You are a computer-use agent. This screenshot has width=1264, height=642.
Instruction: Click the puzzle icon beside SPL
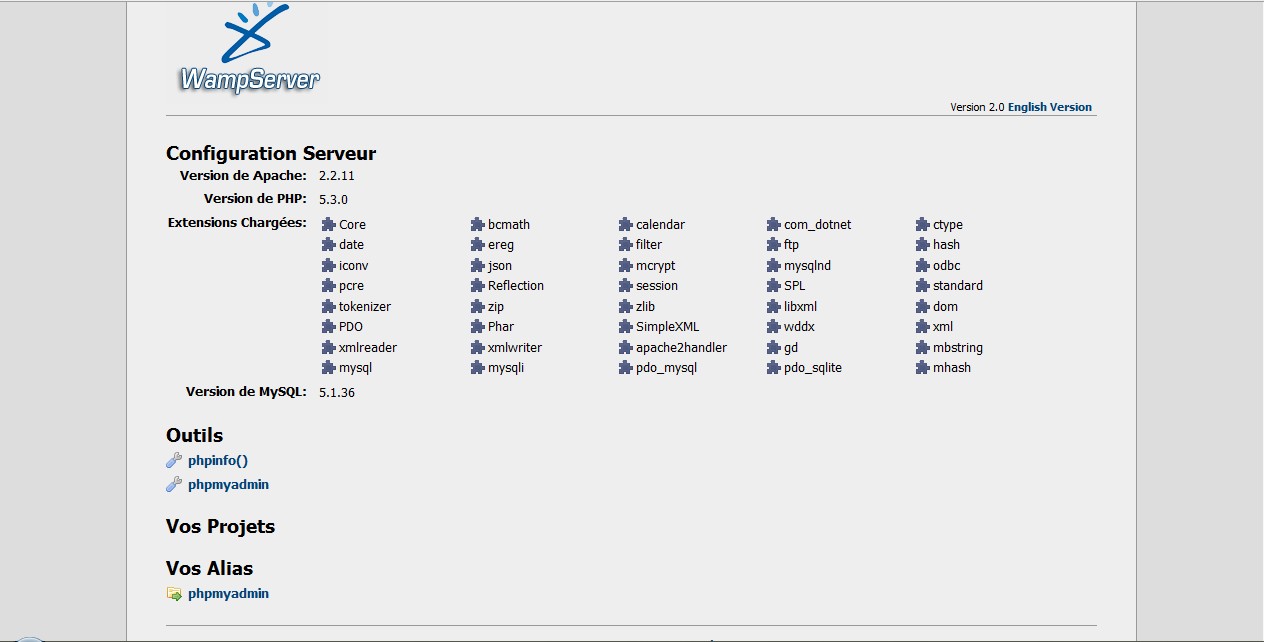[775, 286]
